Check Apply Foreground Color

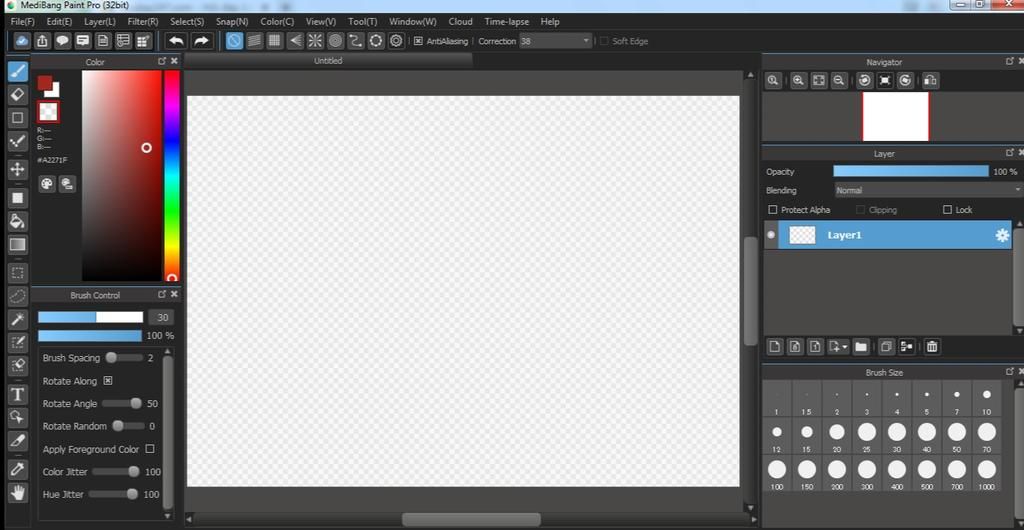[150, 448]
